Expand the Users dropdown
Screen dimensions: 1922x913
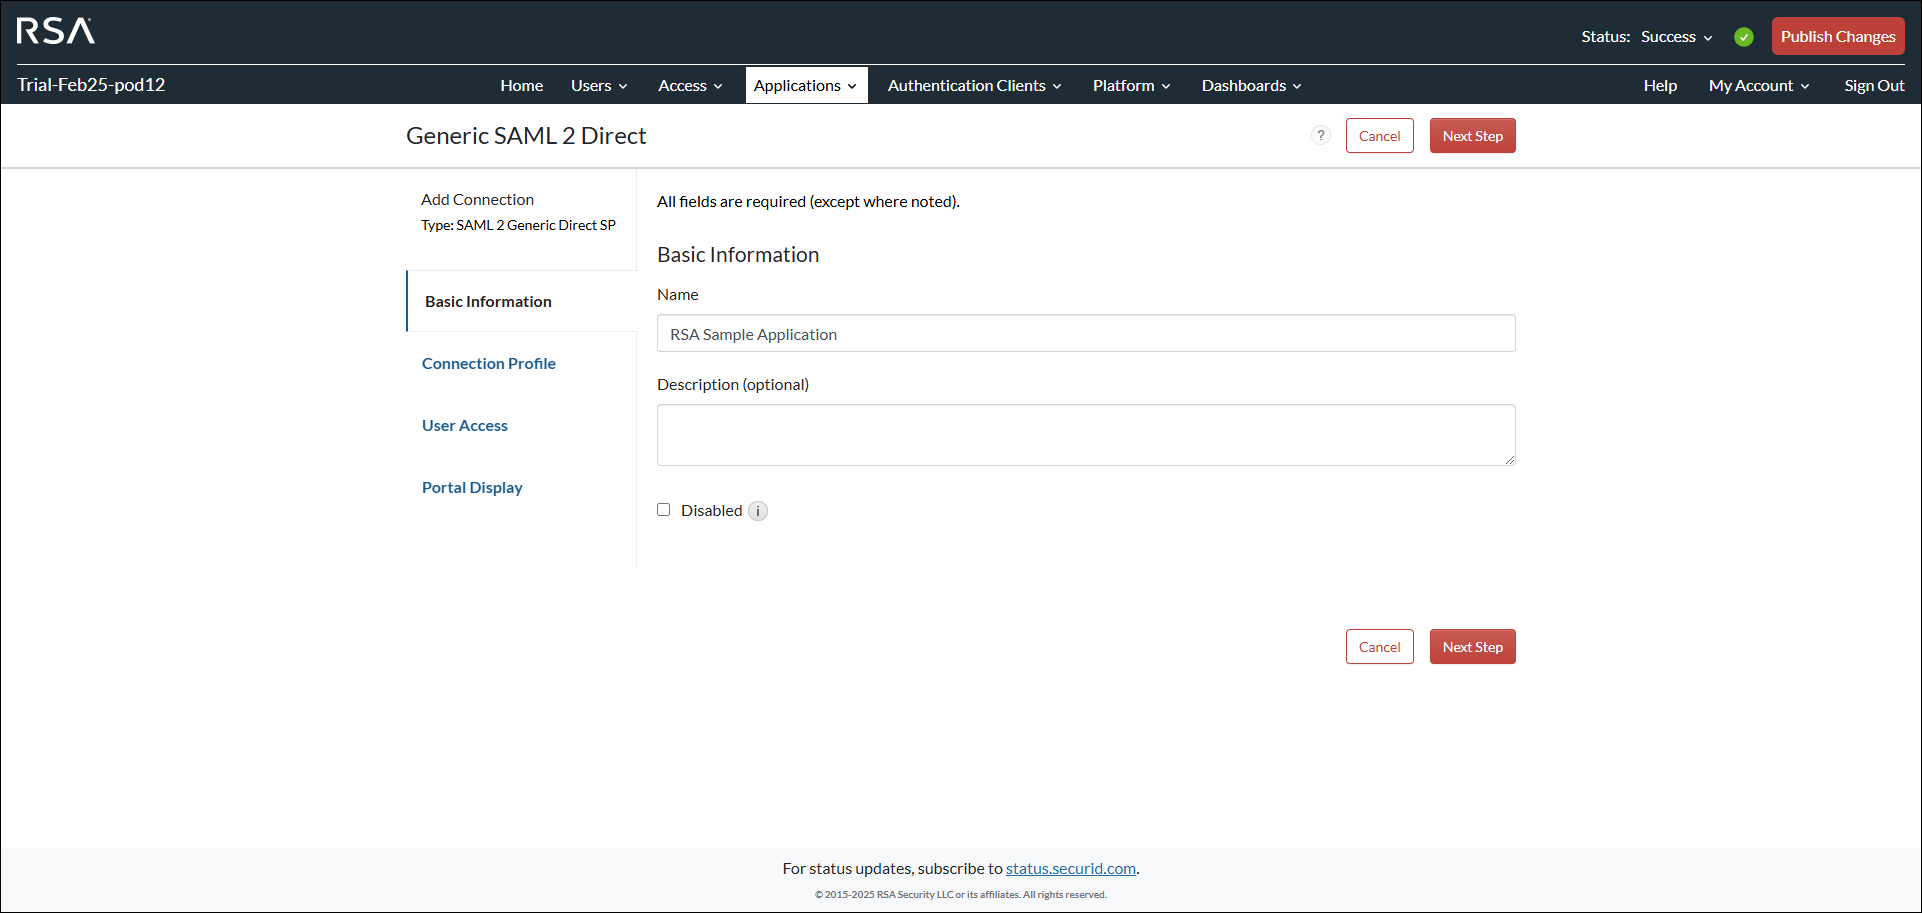click(x=598, y=85)
